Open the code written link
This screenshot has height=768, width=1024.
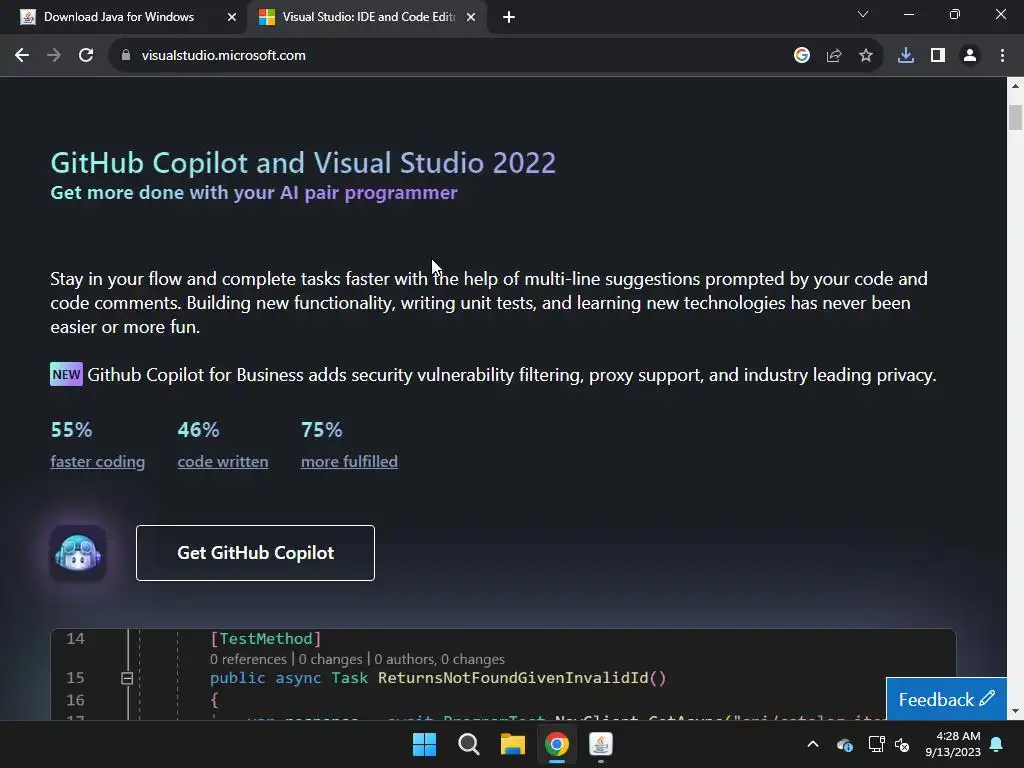point(223,462)
